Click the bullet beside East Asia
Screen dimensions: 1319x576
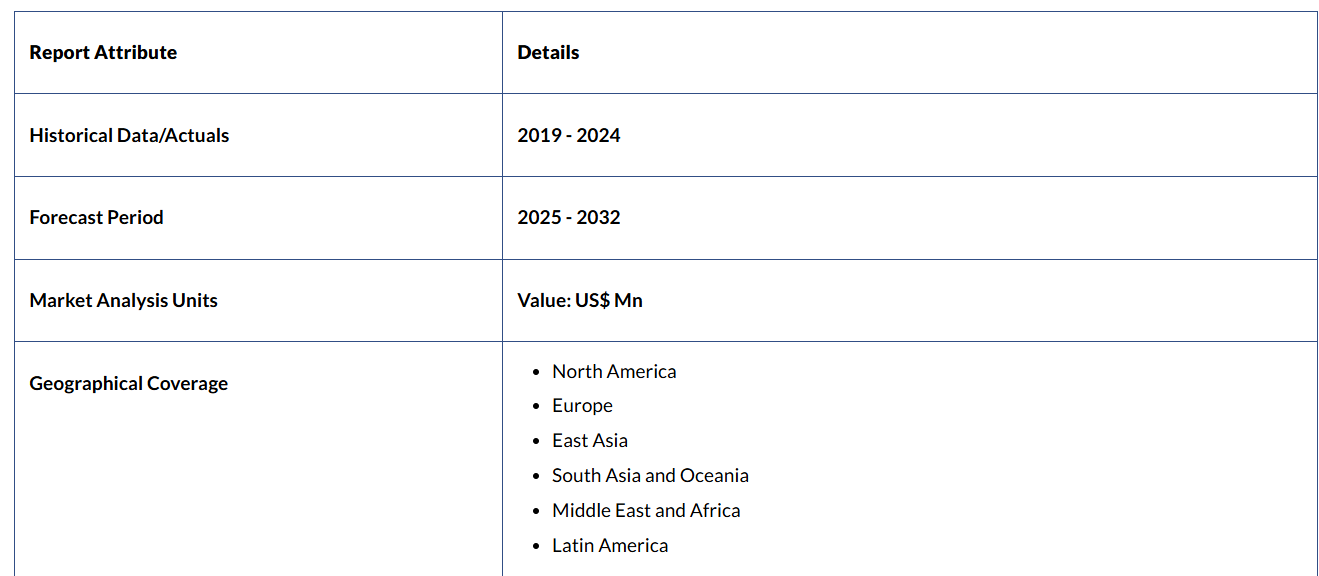pos(539,442)
